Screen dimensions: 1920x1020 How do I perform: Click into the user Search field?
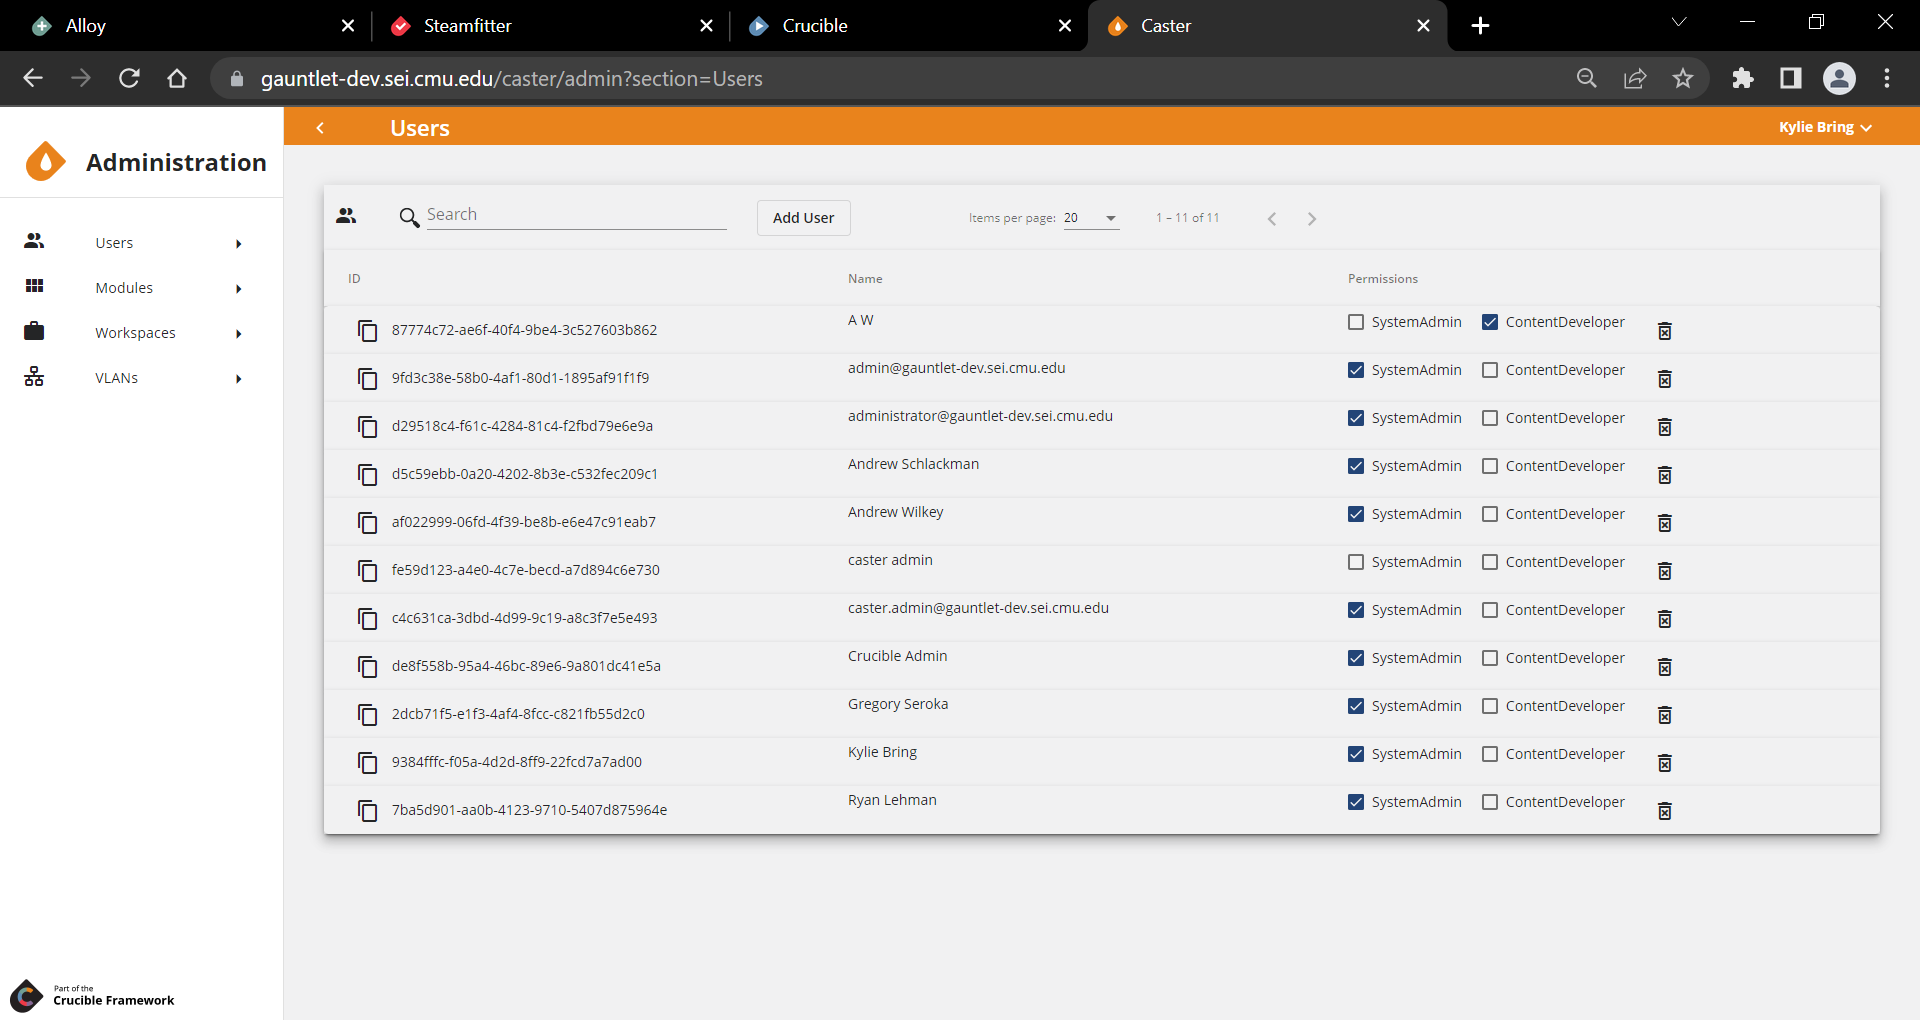(575, 215)
